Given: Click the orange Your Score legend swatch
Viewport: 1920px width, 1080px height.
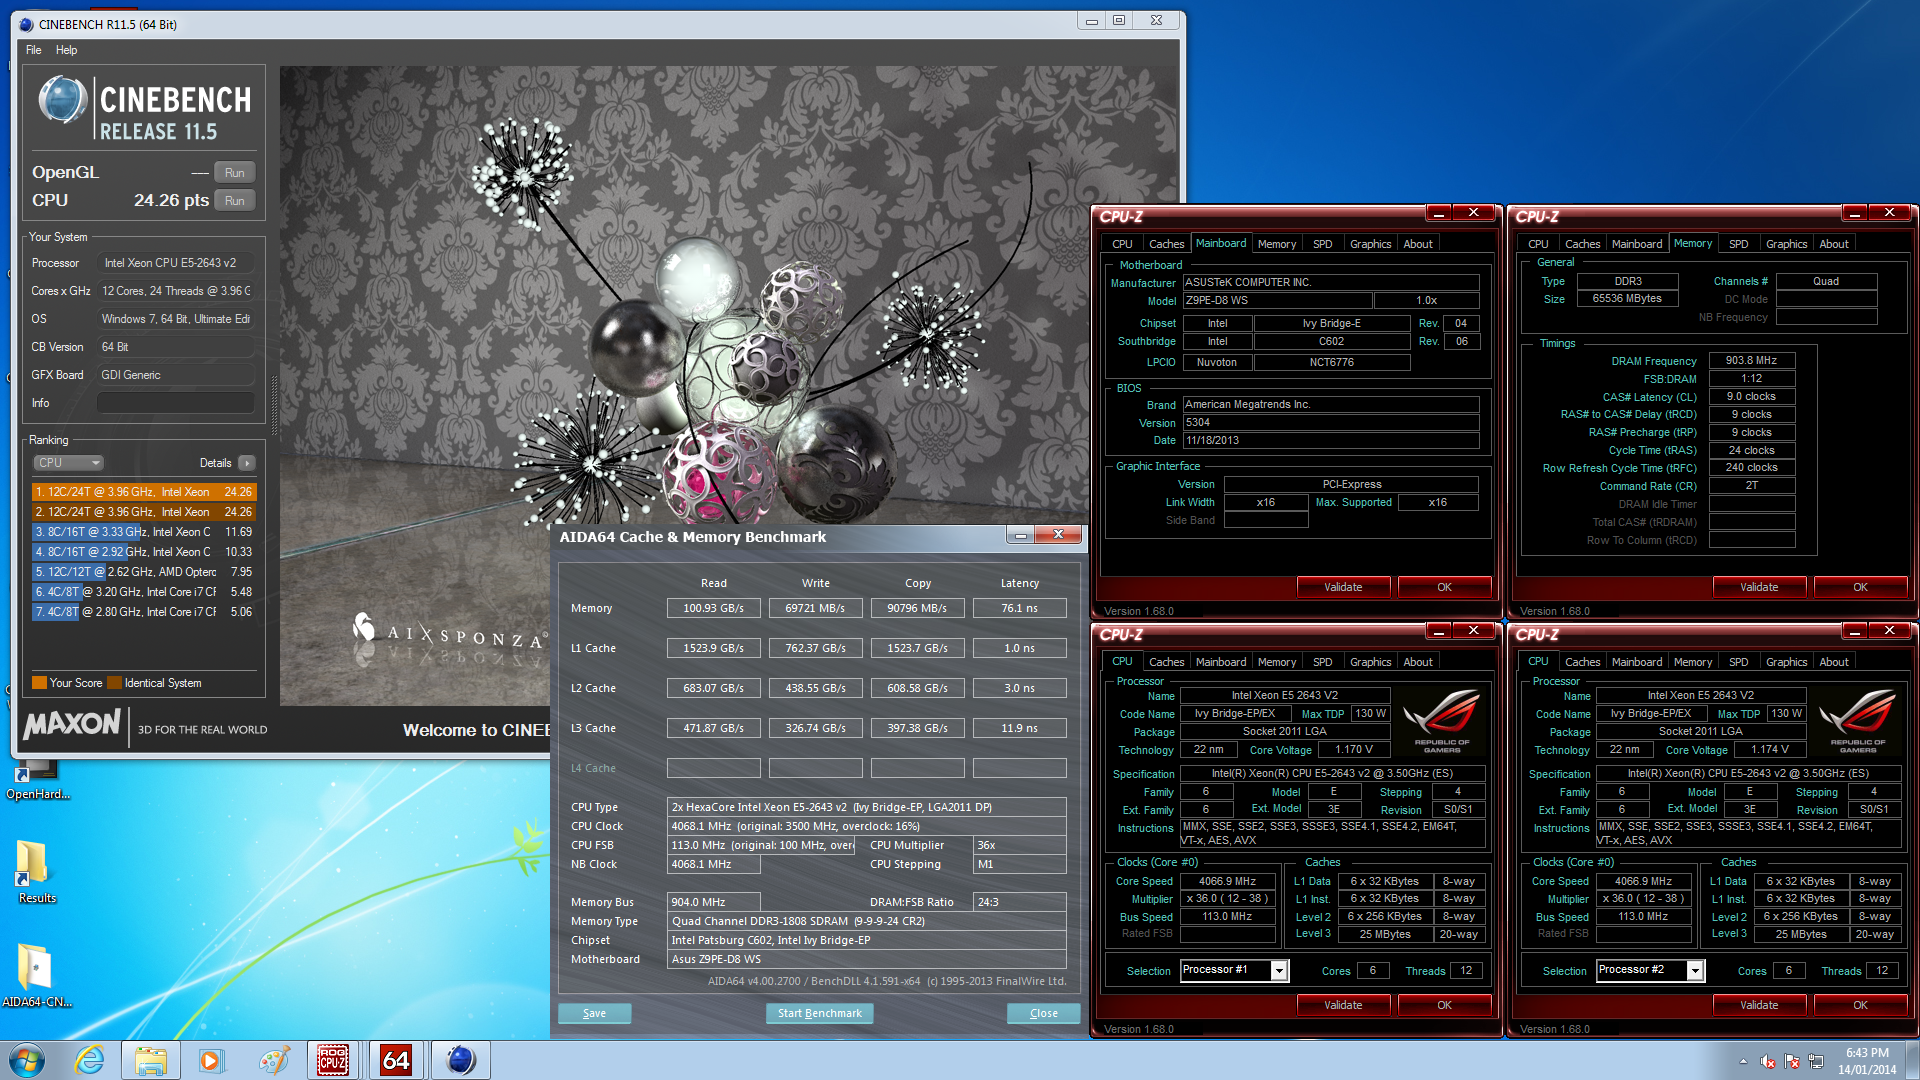Looking at the screenshot, I should coord(39,683).
